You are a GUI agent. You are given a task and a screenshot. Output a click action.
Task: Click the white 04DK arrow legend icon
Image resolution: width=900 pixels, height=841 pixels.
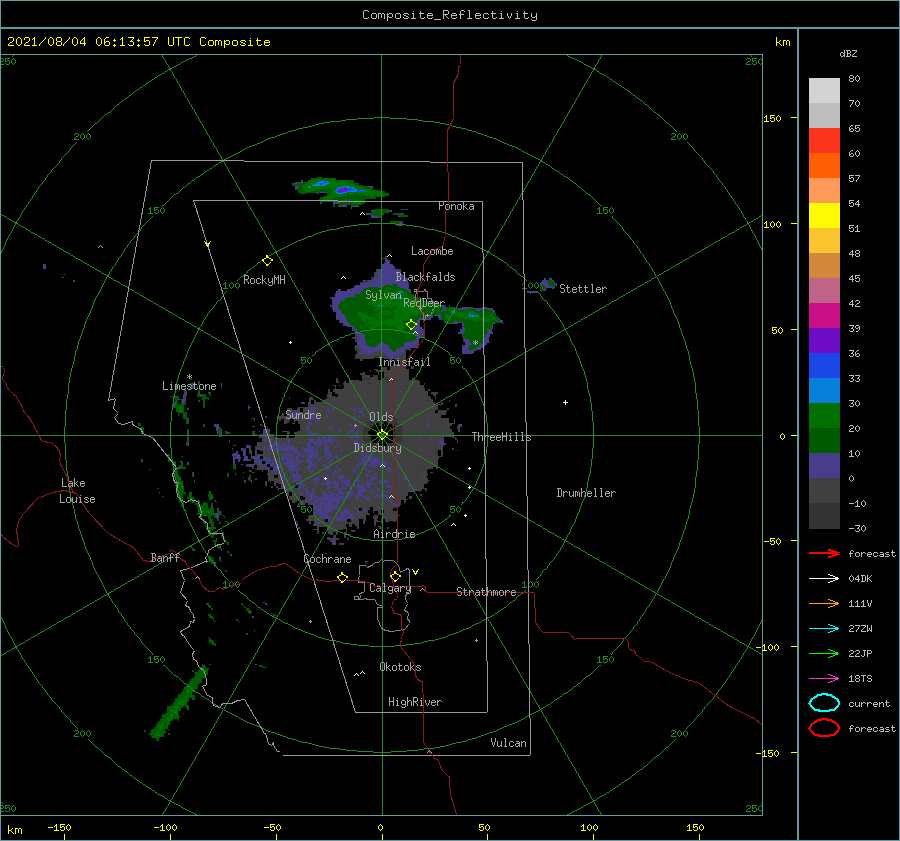824,578
